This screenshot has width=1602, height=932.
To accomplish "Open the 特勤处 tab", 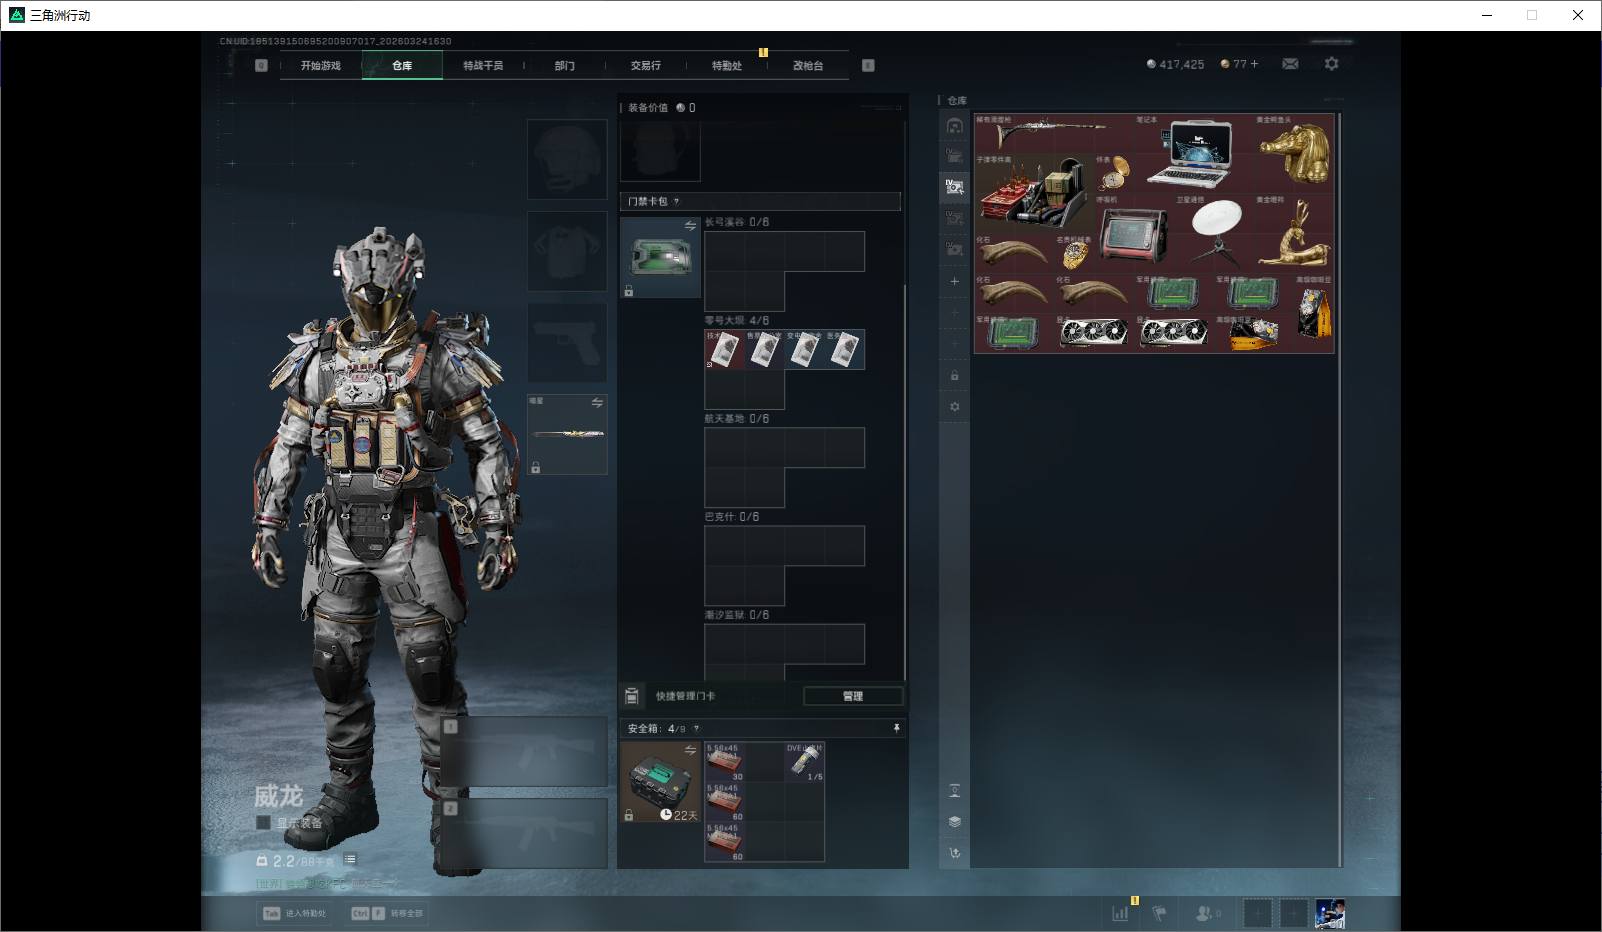I will coord(727,65).
